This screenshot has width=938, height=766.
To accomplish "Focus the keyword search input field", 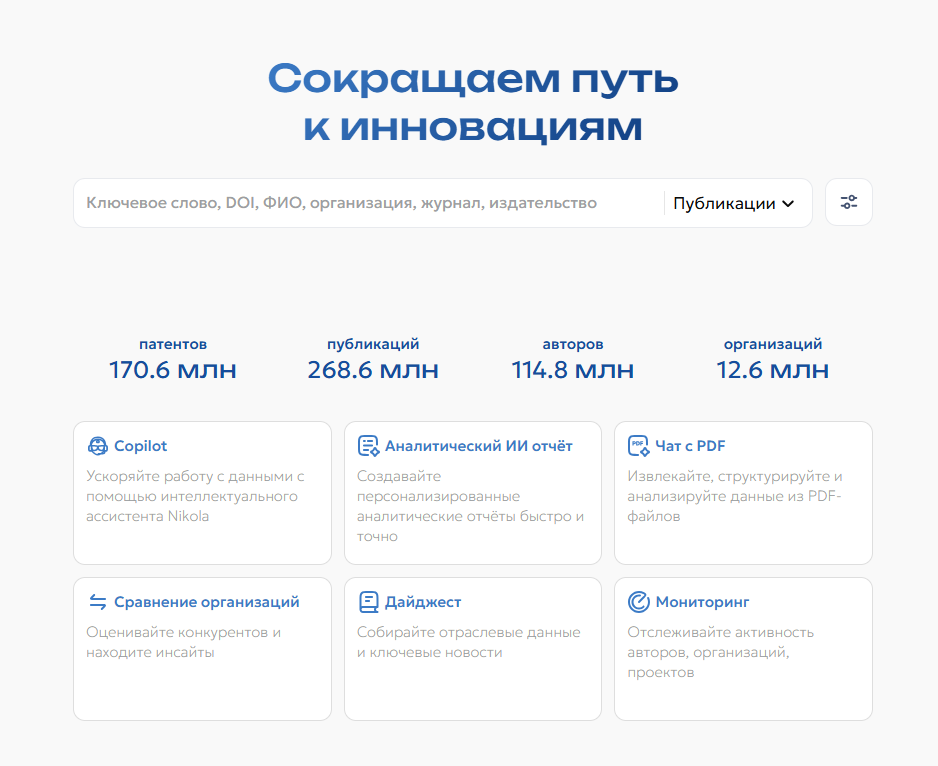I will (368, 203).
